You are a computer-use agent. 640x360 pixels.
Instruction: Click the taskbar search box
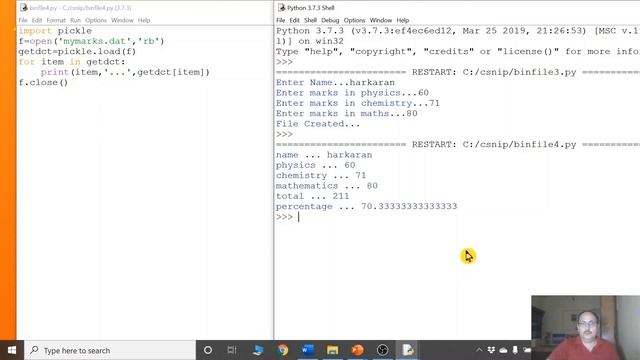[x=110, y=350]
